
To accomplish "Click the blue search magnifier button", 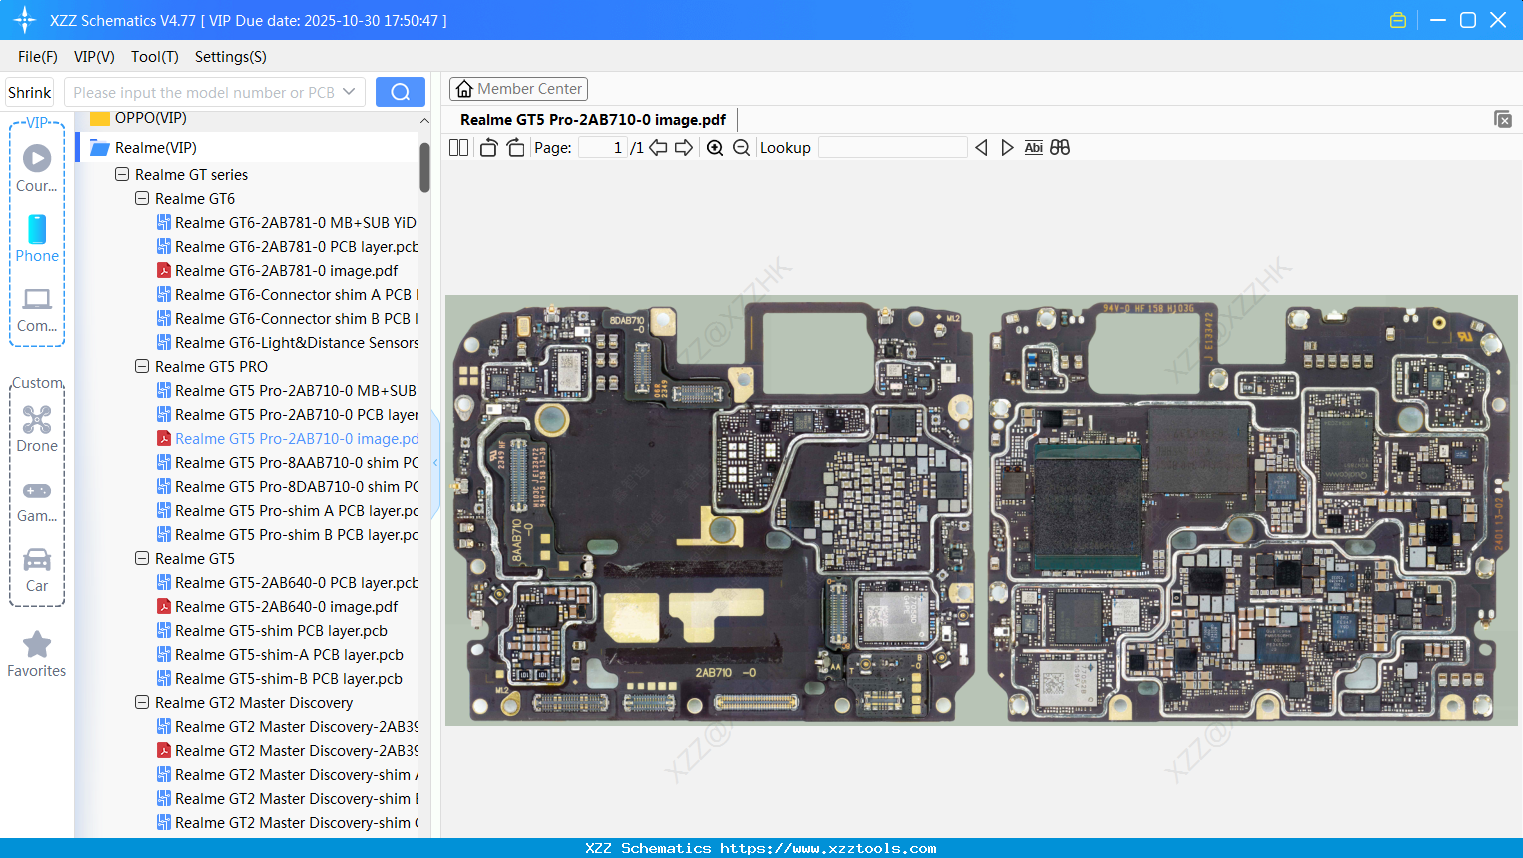I will [400, 92].
